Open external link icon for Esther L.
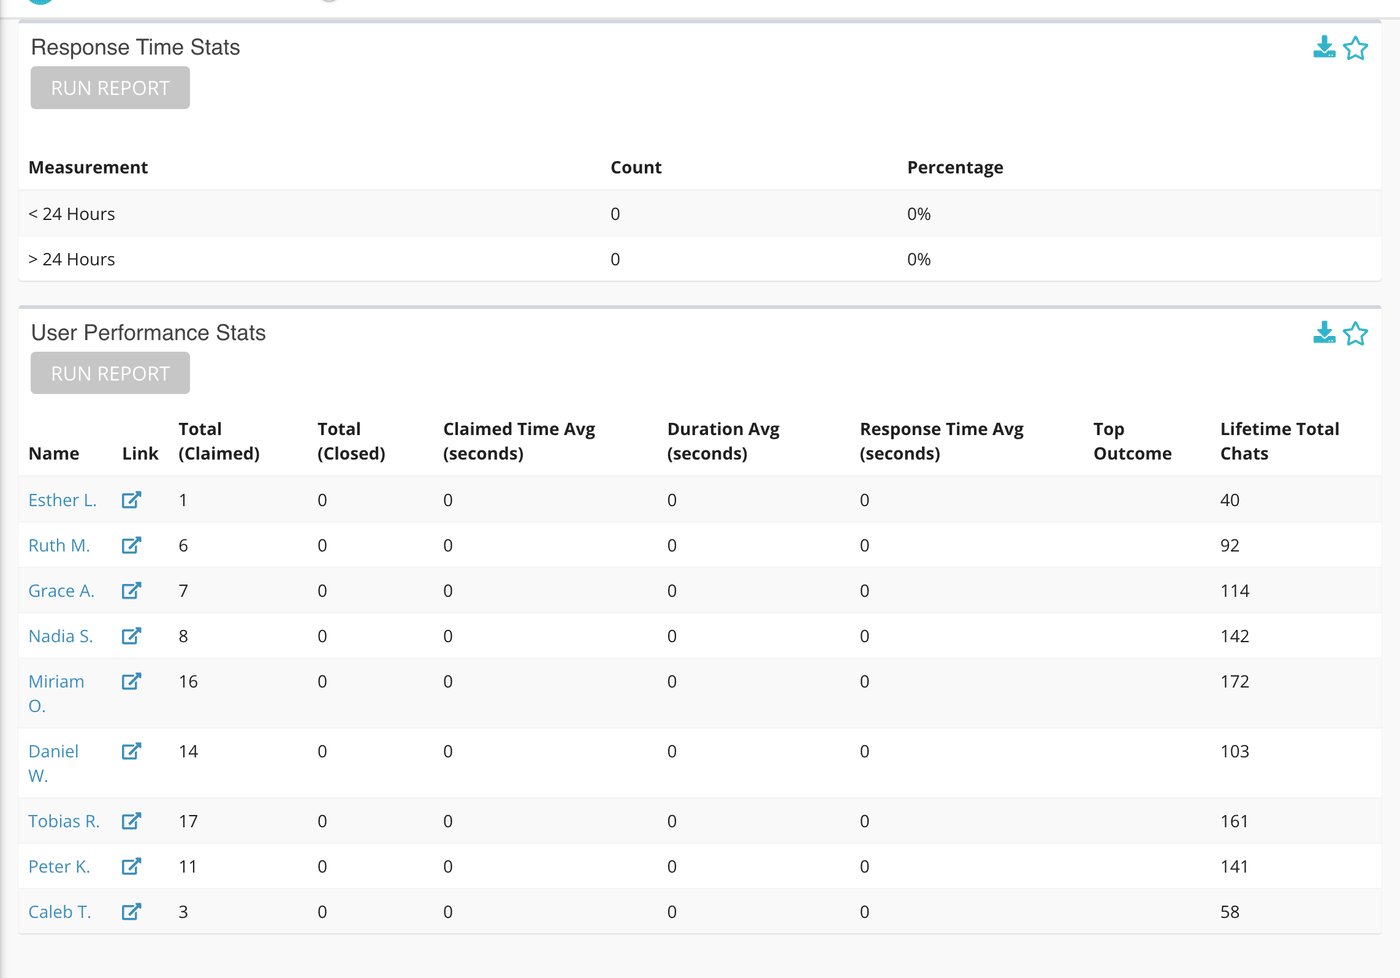 click(132, 500)
